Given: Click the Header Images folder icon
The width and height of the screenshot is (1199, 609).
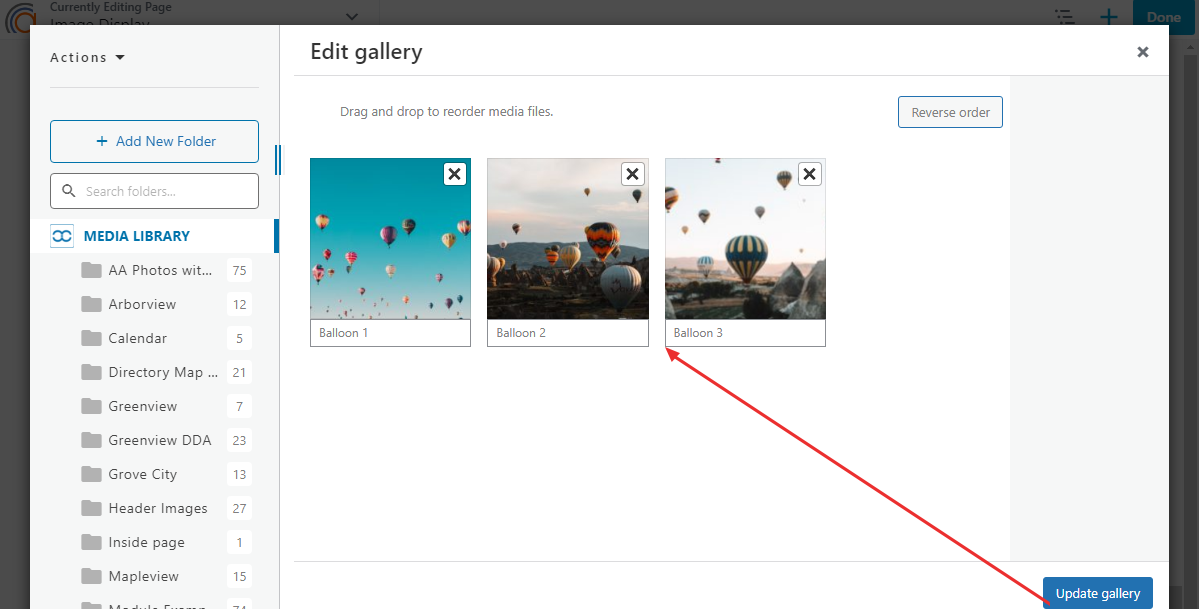Looking at the screenshot, I should pos(91,509).
